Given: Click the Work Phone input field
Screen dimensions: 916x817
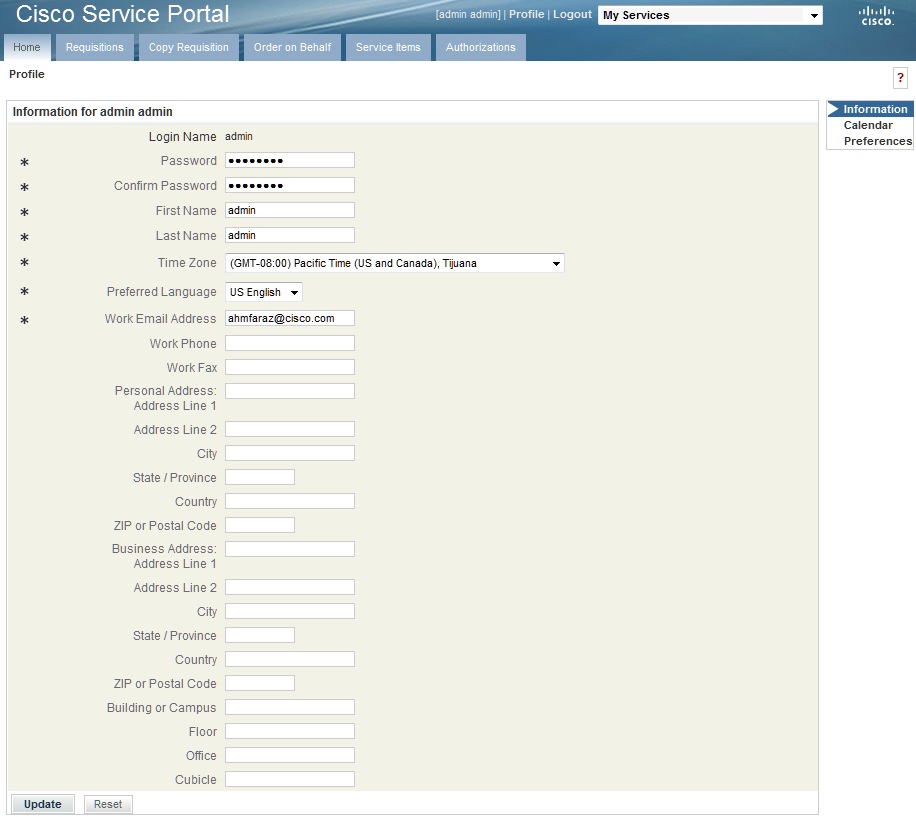Looking at the screenshot, I should 290,343.
